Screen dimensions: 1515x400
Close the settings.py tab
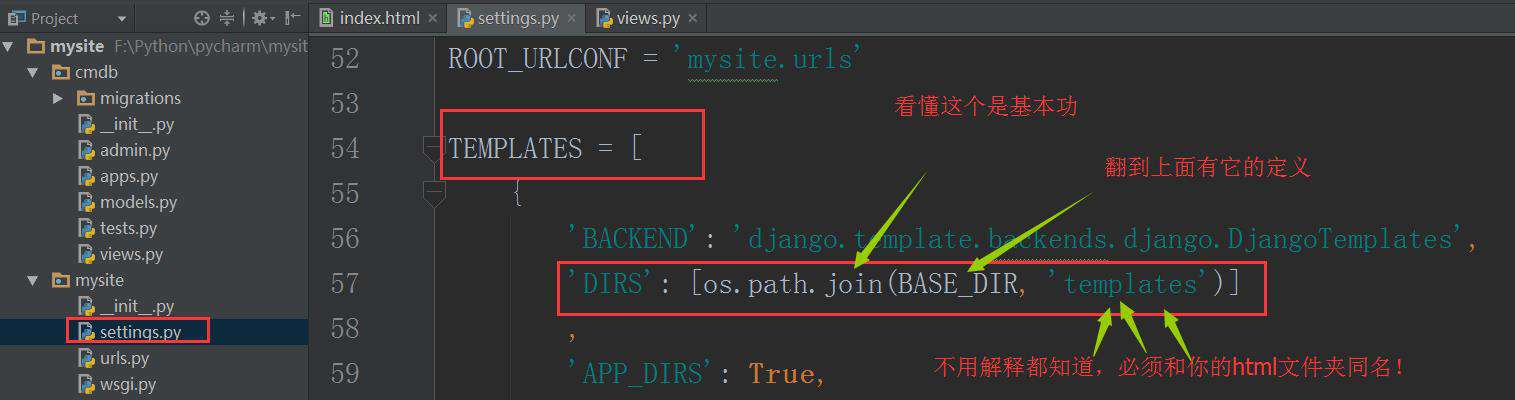point(572,18)
